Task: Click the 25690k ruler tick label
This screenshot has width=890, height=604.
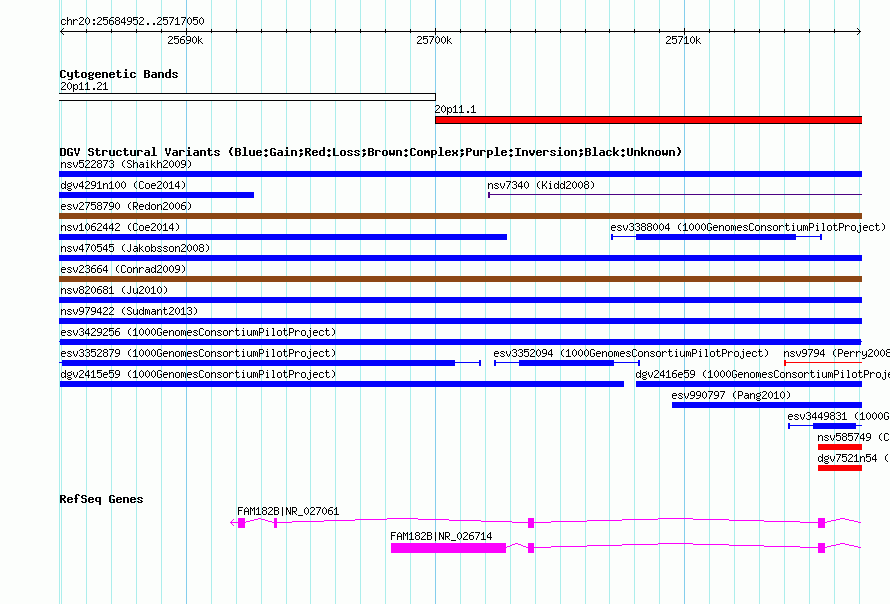Action: point(185,40)
